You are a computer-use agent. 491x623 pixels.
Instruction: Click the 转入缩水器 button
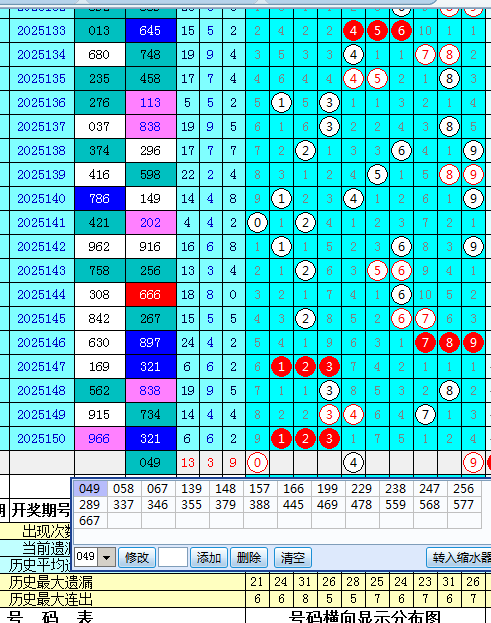pos(459,557)
